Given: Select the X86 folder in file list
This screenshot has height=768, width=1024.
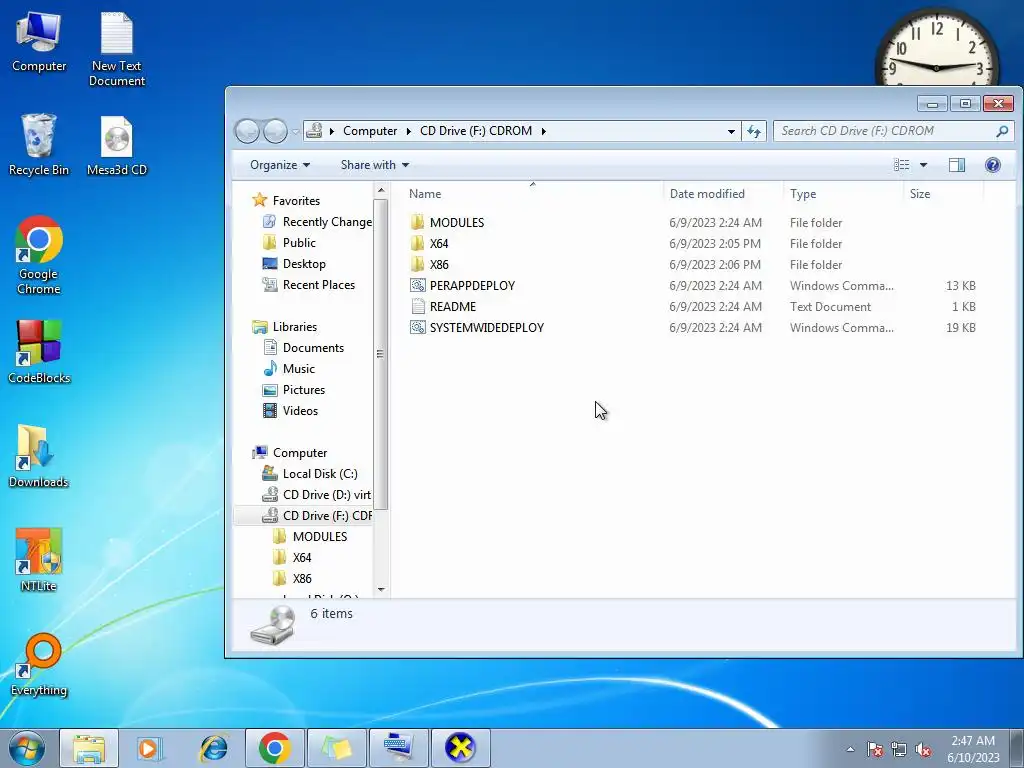Looking at the screenshot, I should coord(439,264).
